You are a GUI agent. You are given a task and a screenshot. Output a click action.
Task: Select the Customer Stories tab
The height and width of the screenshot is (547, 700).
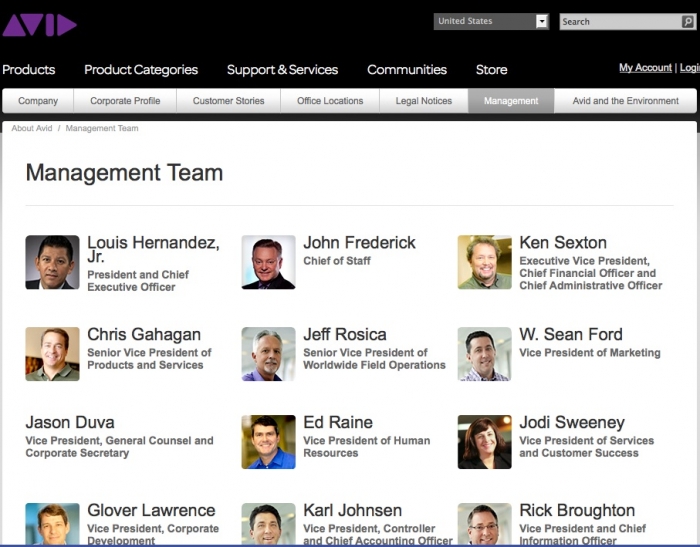tap(229, 101)
